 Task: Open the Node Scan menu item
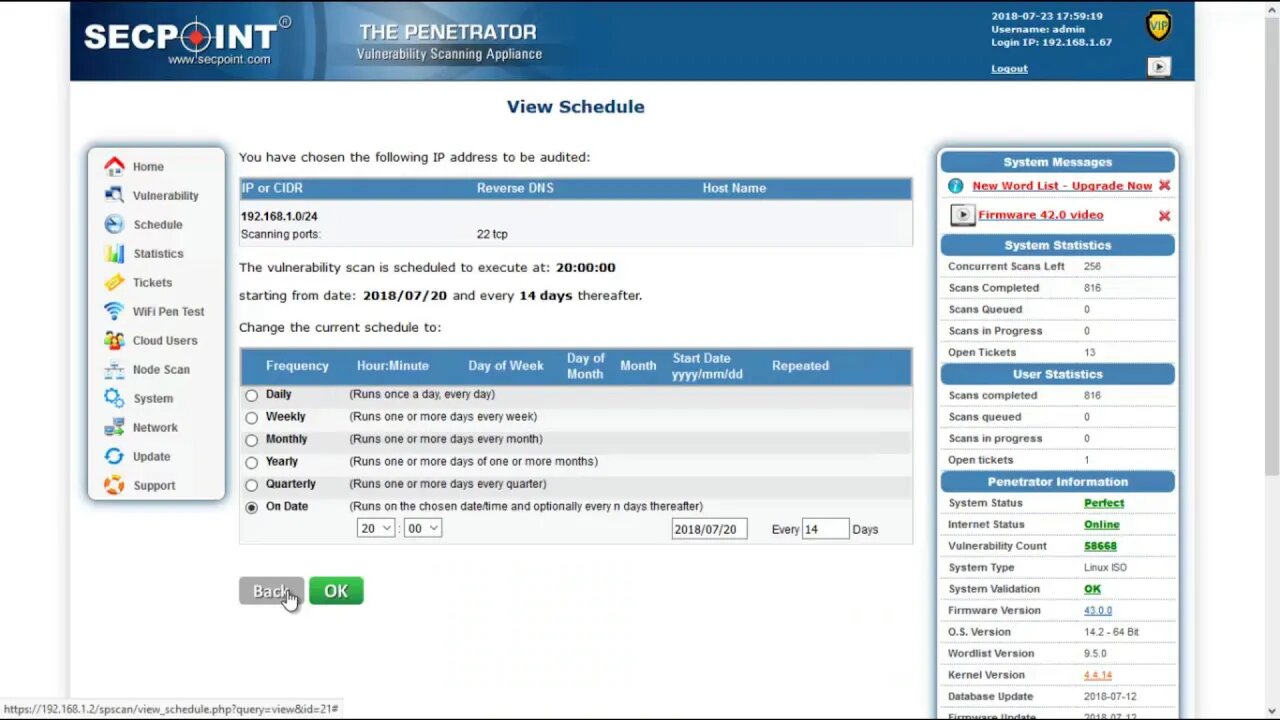point(161,370)
